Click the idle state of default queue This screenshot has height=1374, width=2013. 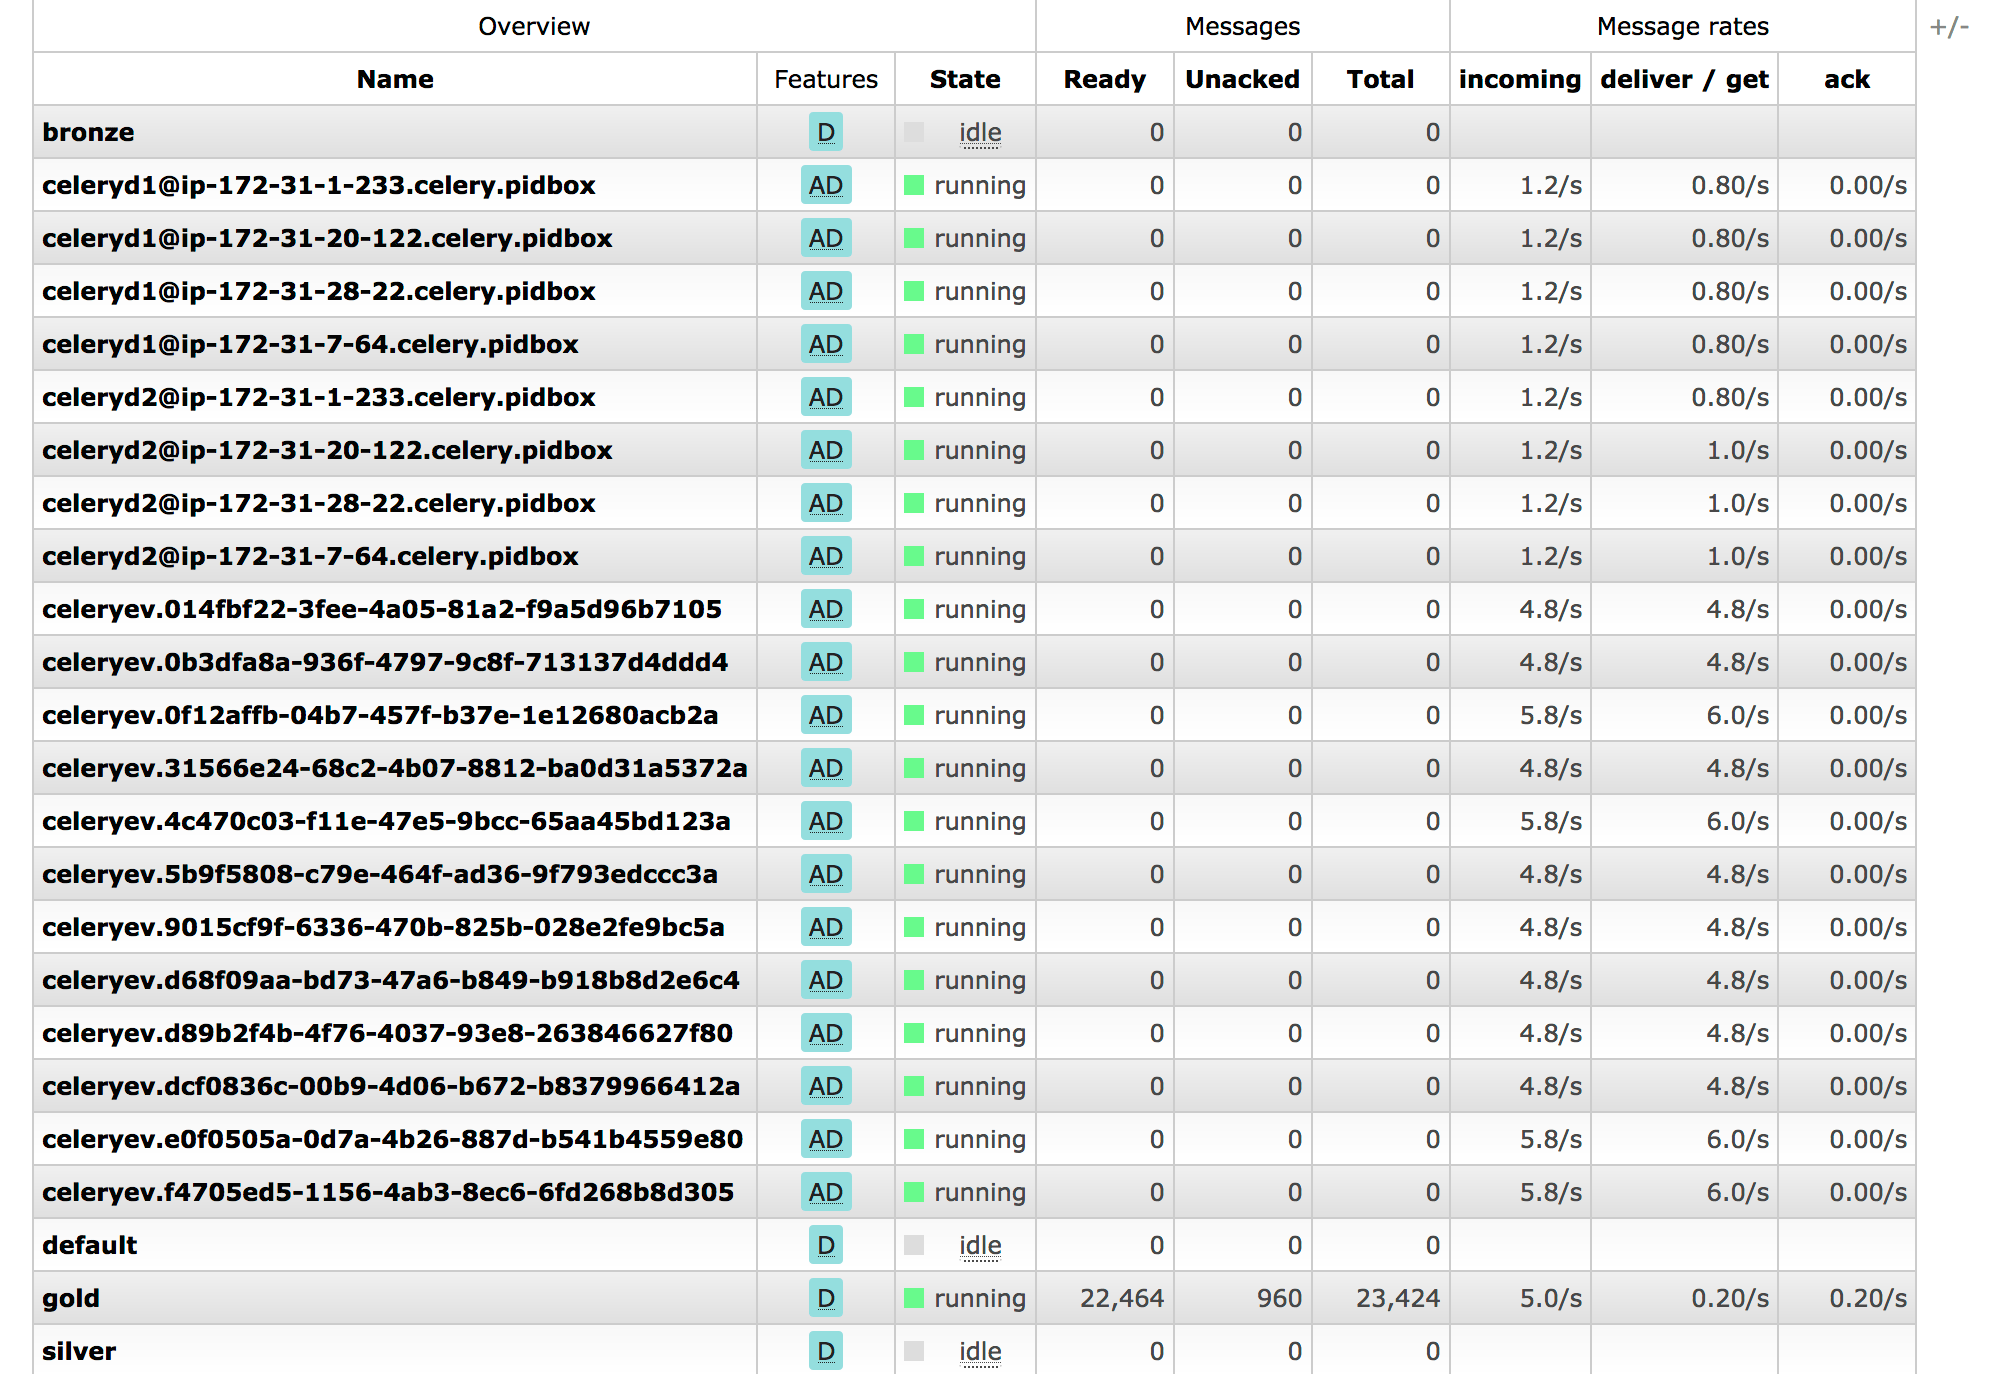click(x=980, y=1245)
